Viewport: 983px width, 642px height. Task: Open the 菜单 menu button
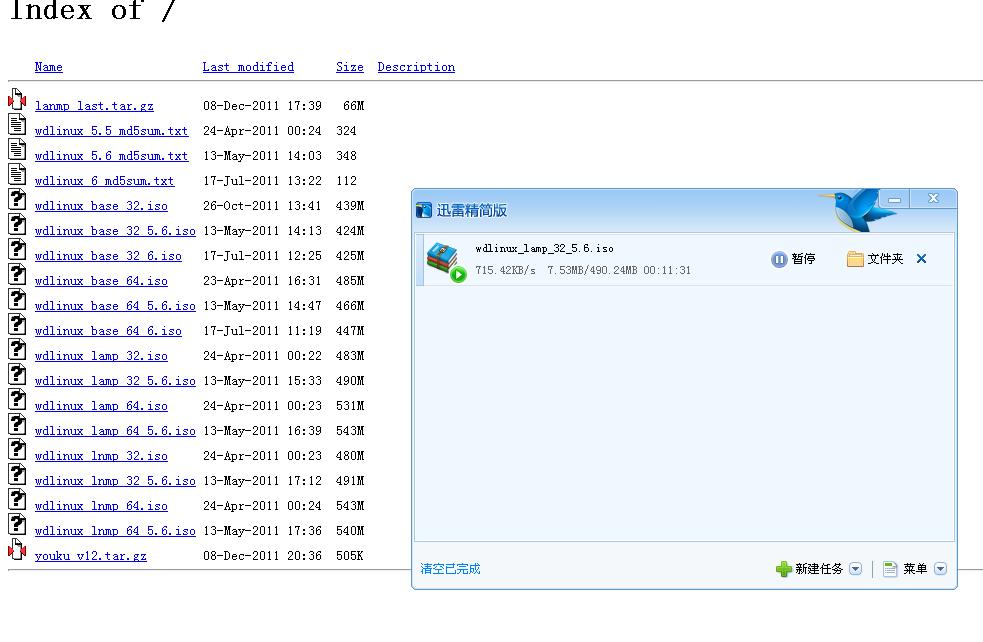pyautogui.click(x=905, y=569)
